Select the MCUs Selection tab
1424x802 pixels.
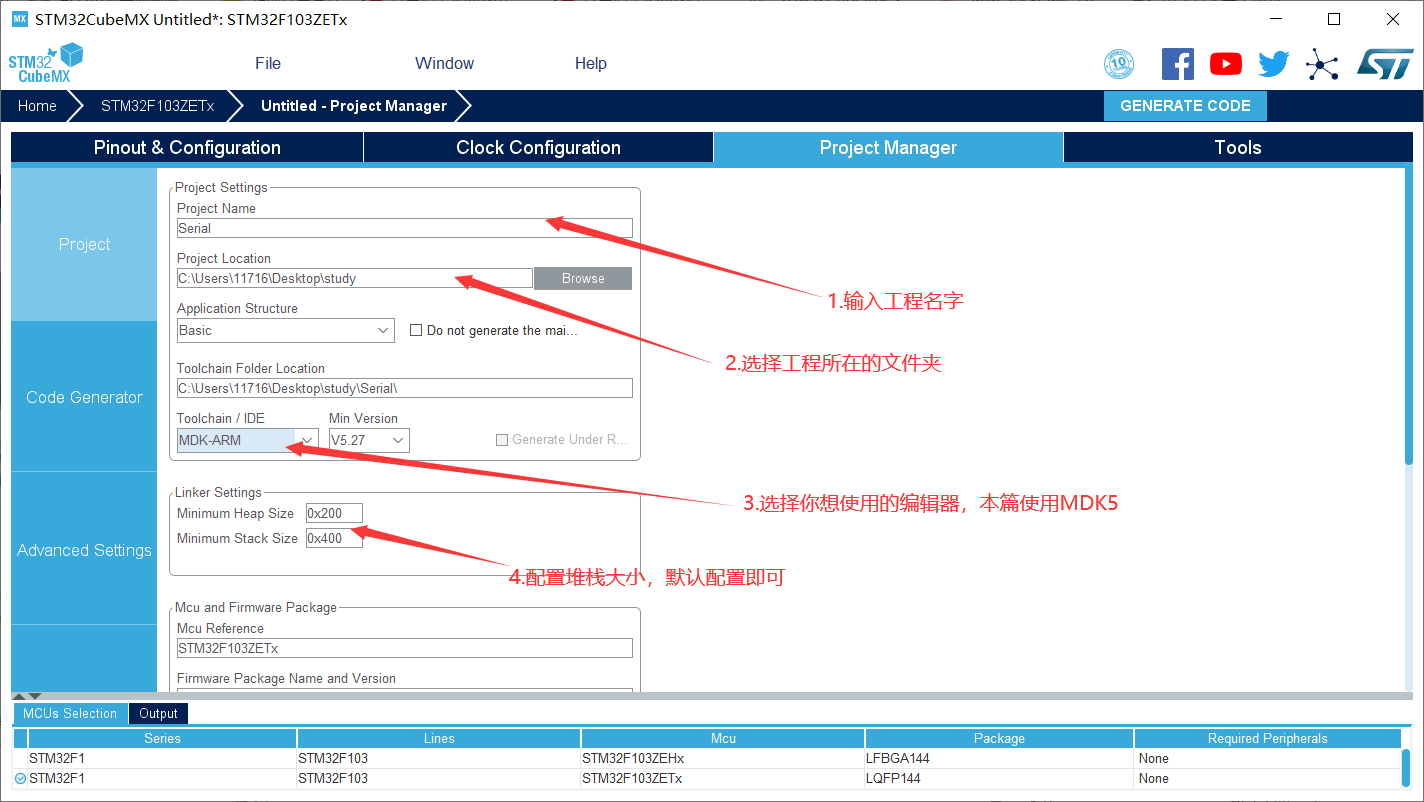[70, 713]
